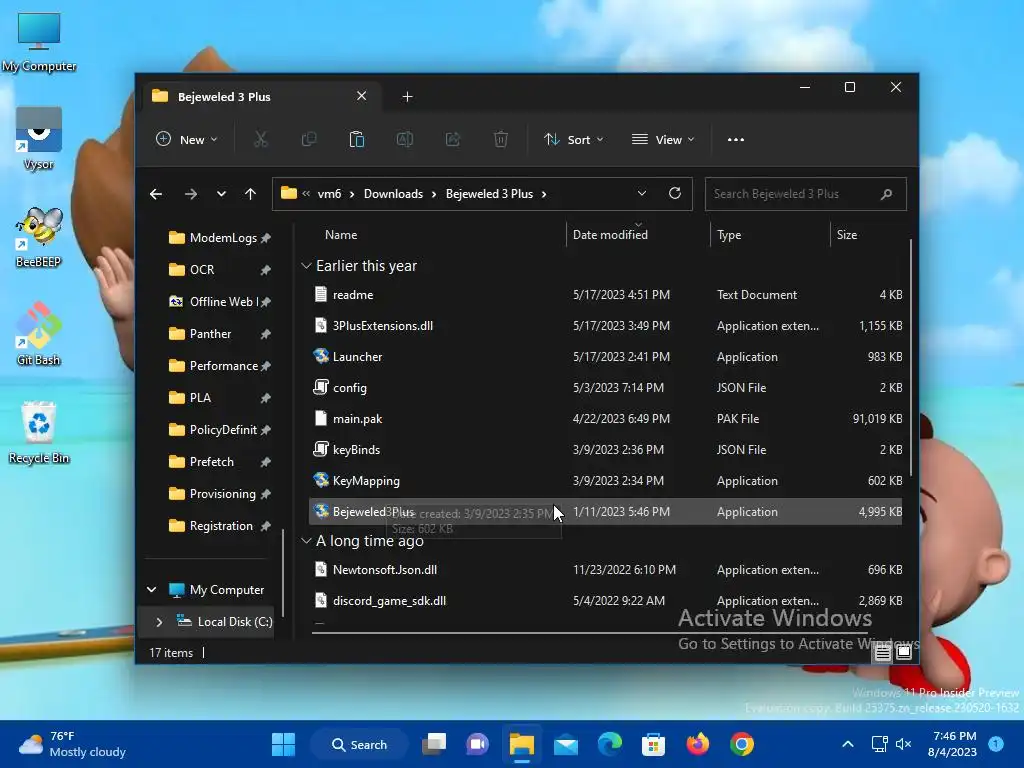Viewport: 1024px width, 768px height.
Task: Open the Vysor desktop shortcut
Action: [39, 138]
